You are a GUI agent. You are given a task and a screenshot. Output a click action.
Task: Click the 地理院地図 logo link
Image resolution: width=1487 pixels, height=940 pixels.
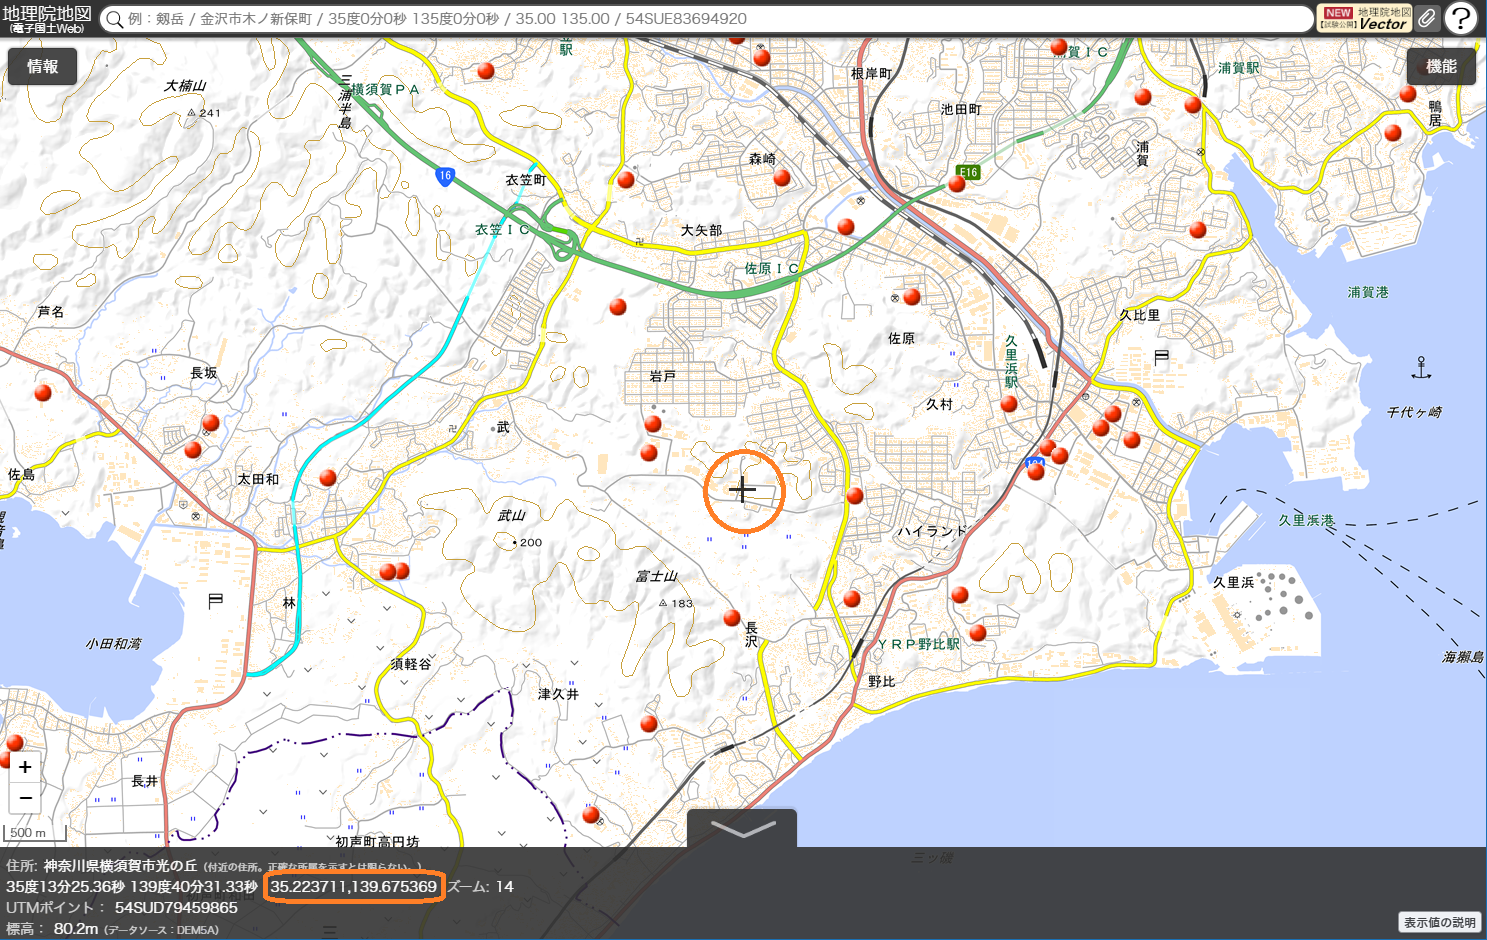(47, 18)
